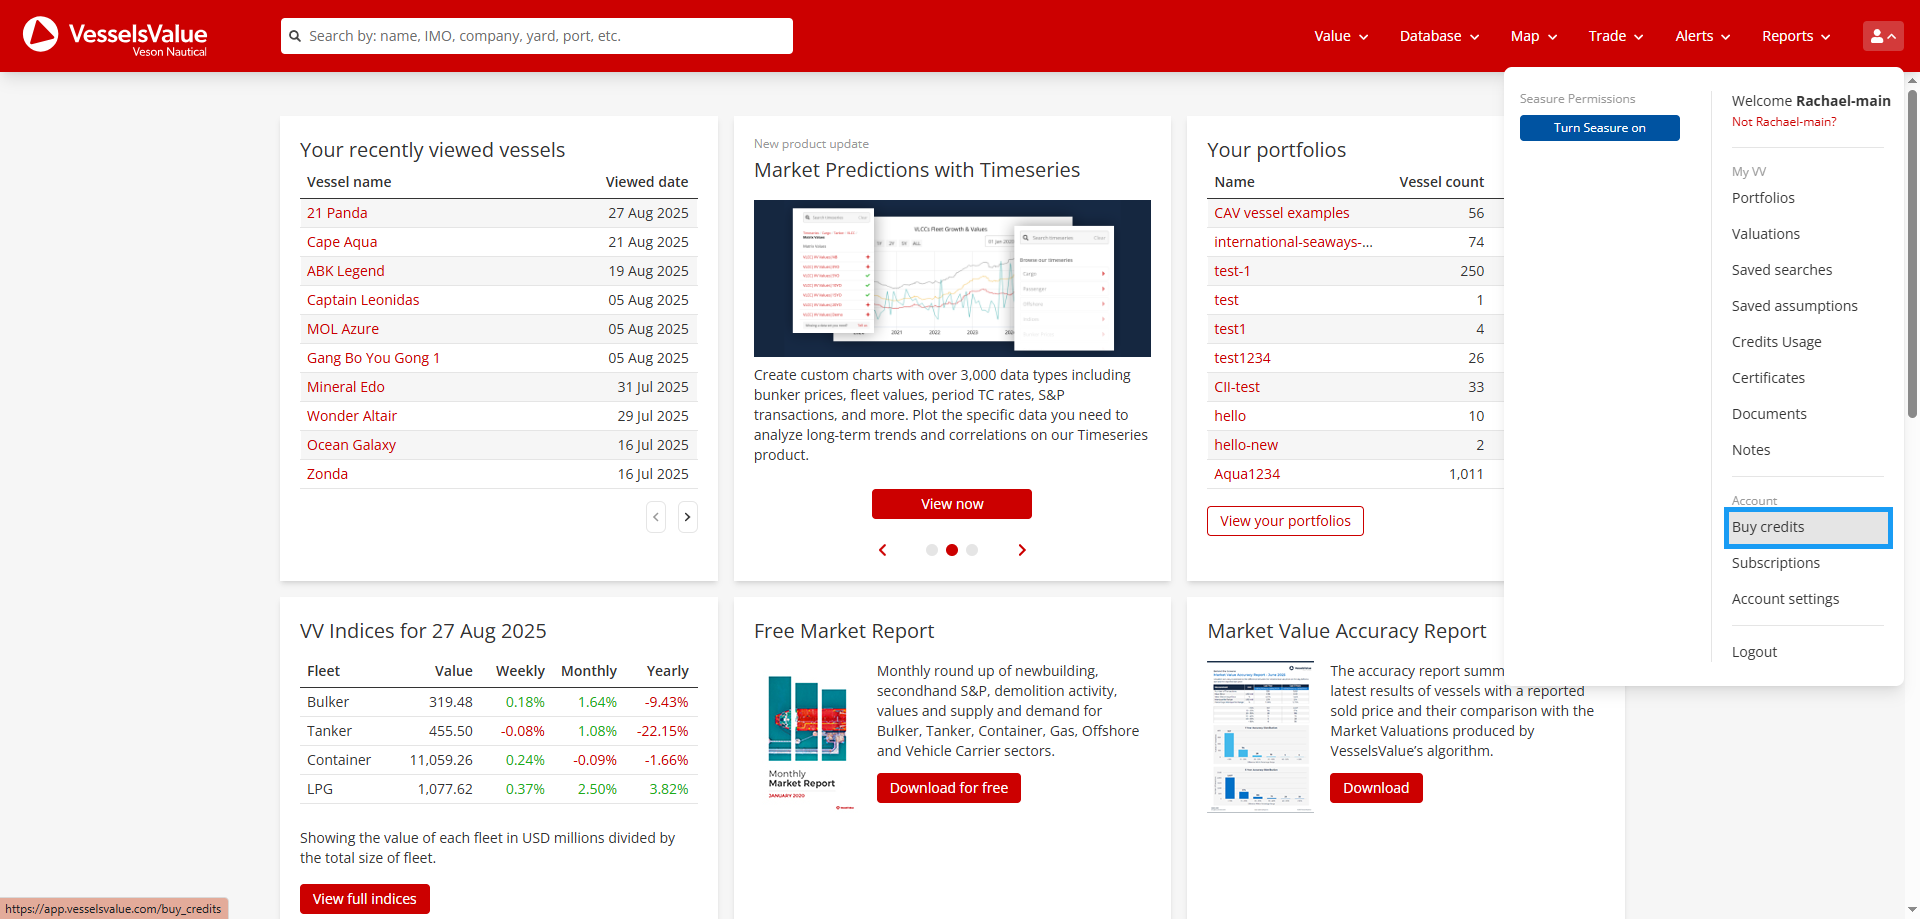The height and width of the screenshot is (919, 1920).
Task: Open Saved searches from My VV menu
Action: [1782, 270]
